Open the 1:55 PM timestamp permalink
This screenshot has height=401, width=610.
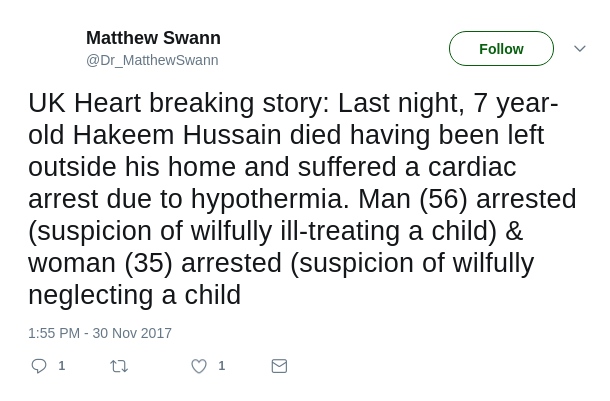click(54, 333)
